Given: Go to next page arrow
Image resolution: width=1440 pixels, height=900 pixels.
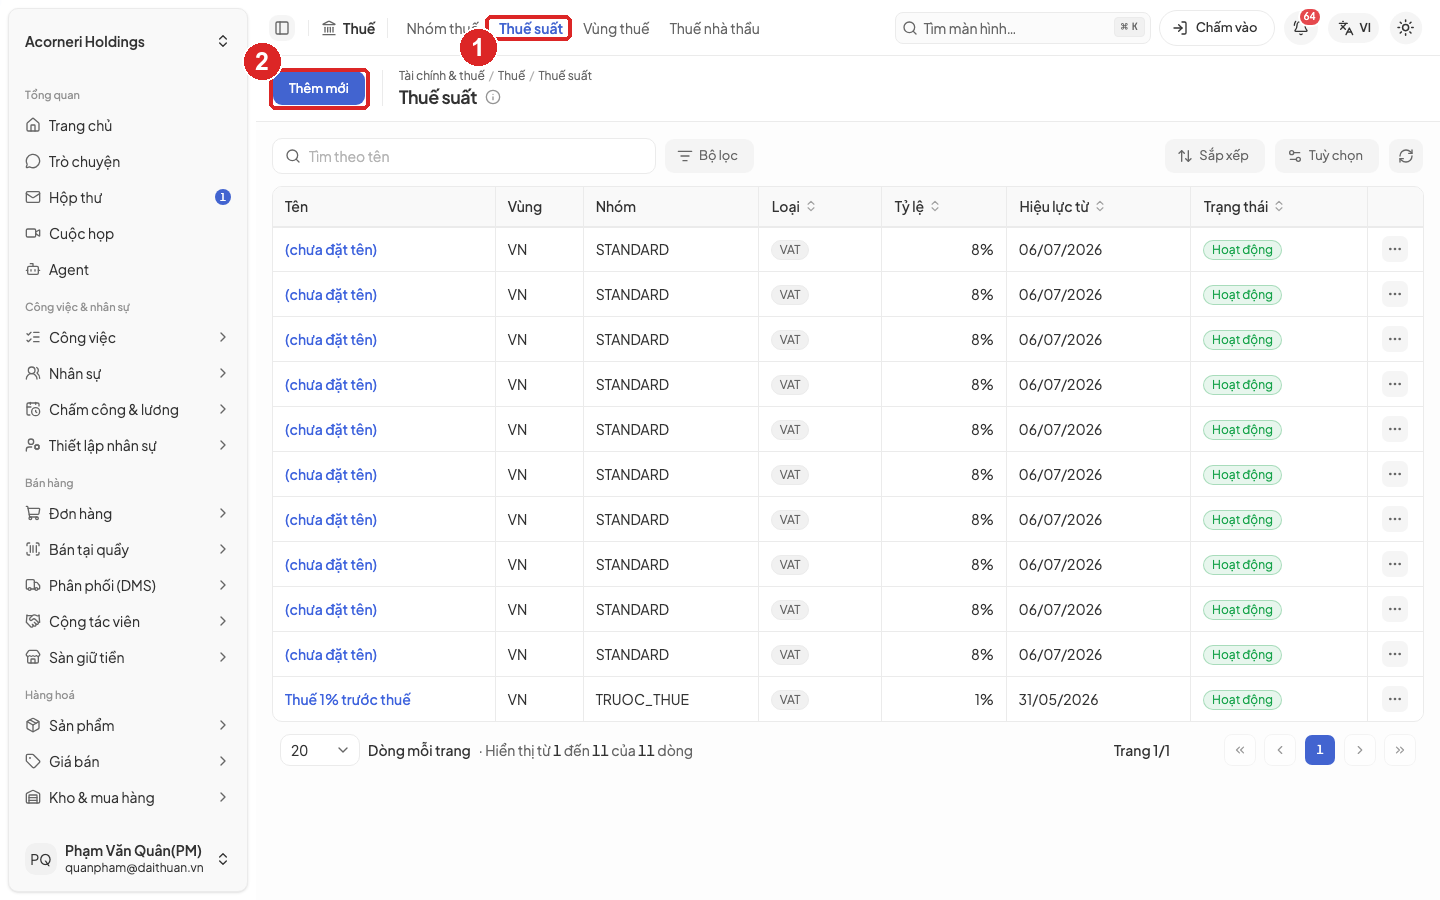Looking at the screenshot, I should coord(1359,750).
